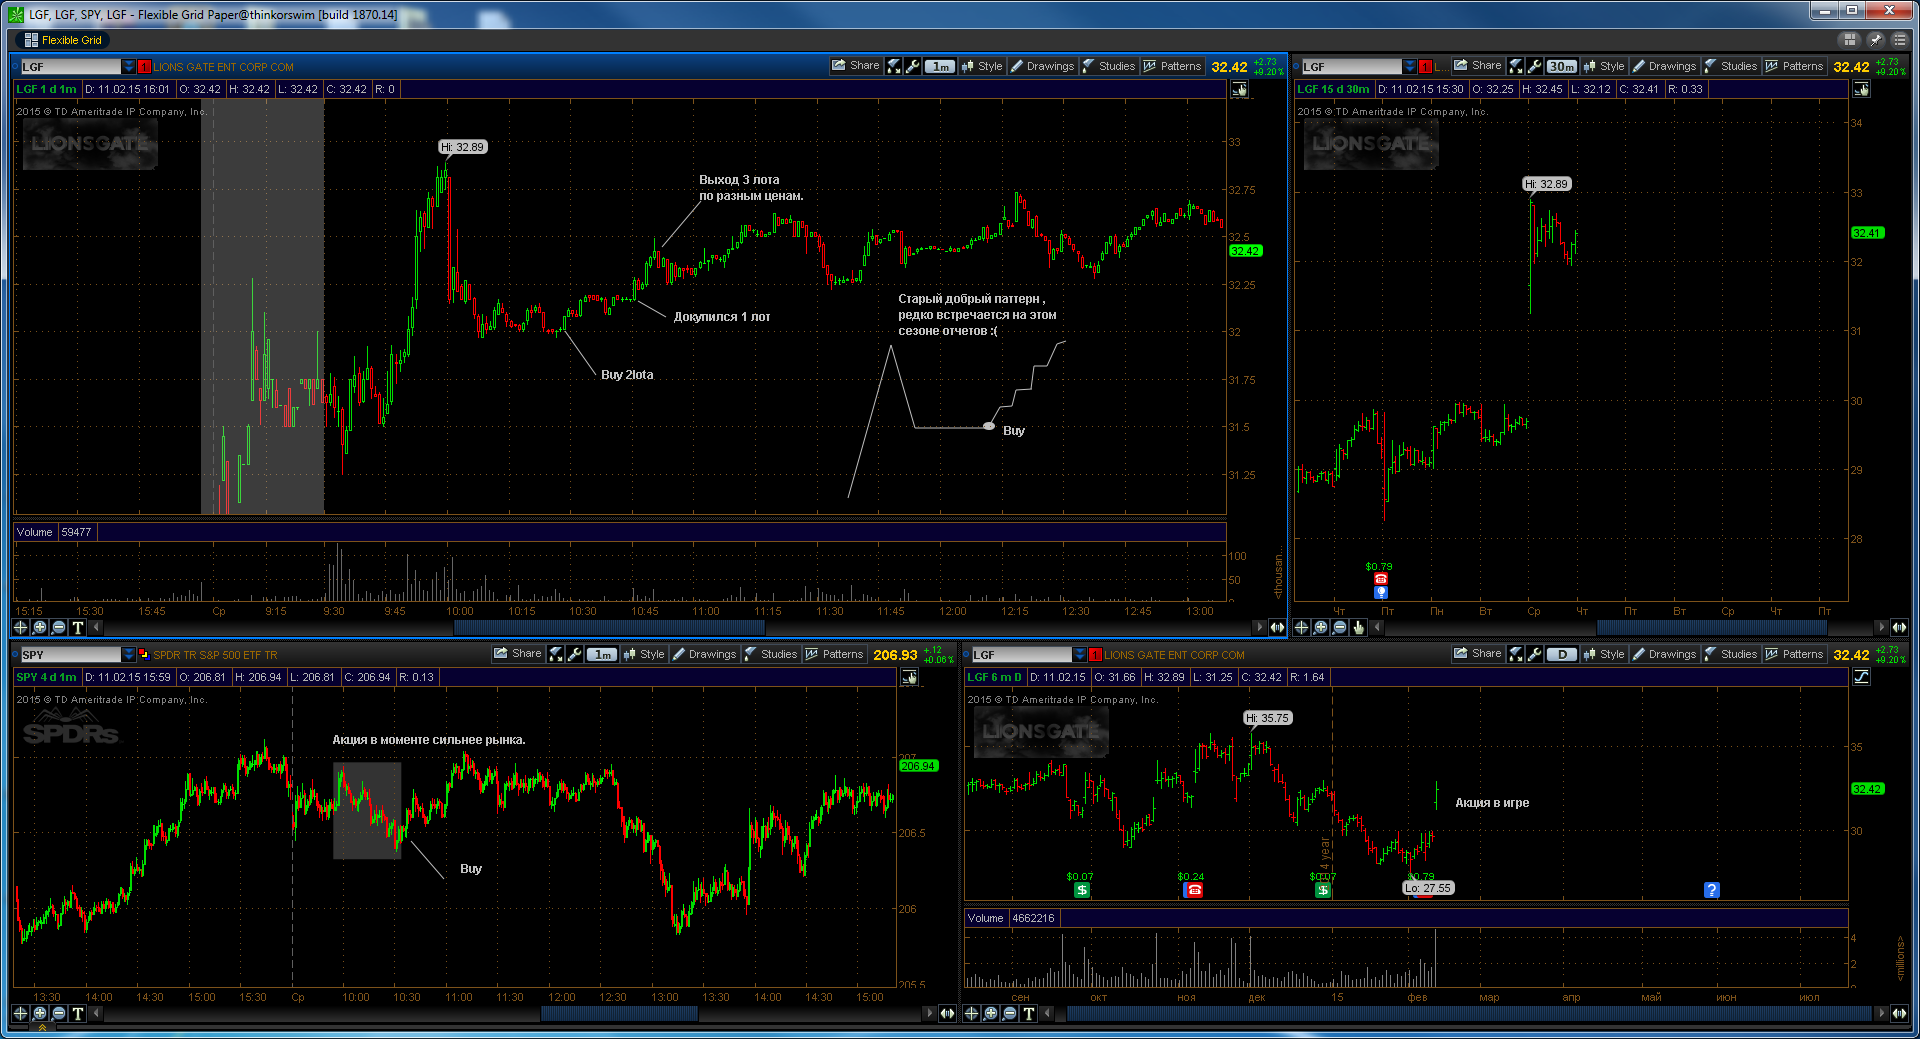The width and height of the screenshot is (1920, 1039).
Task: Open wrench settings in LGF 30m chart
Action: 1534,66
